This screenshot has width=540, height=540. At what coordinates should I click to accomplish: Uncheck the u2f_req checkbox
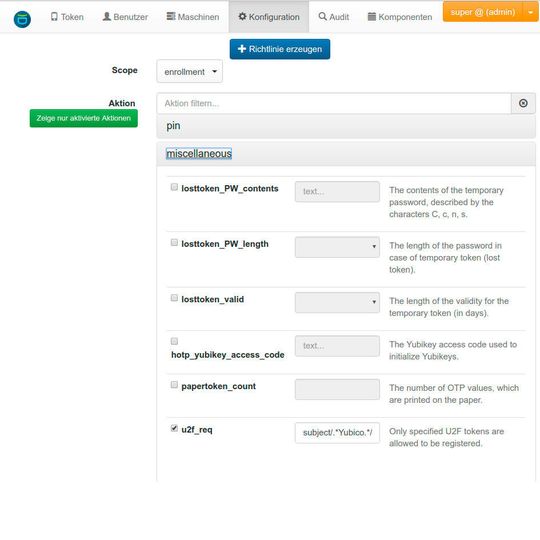click(x=174, y=428)
